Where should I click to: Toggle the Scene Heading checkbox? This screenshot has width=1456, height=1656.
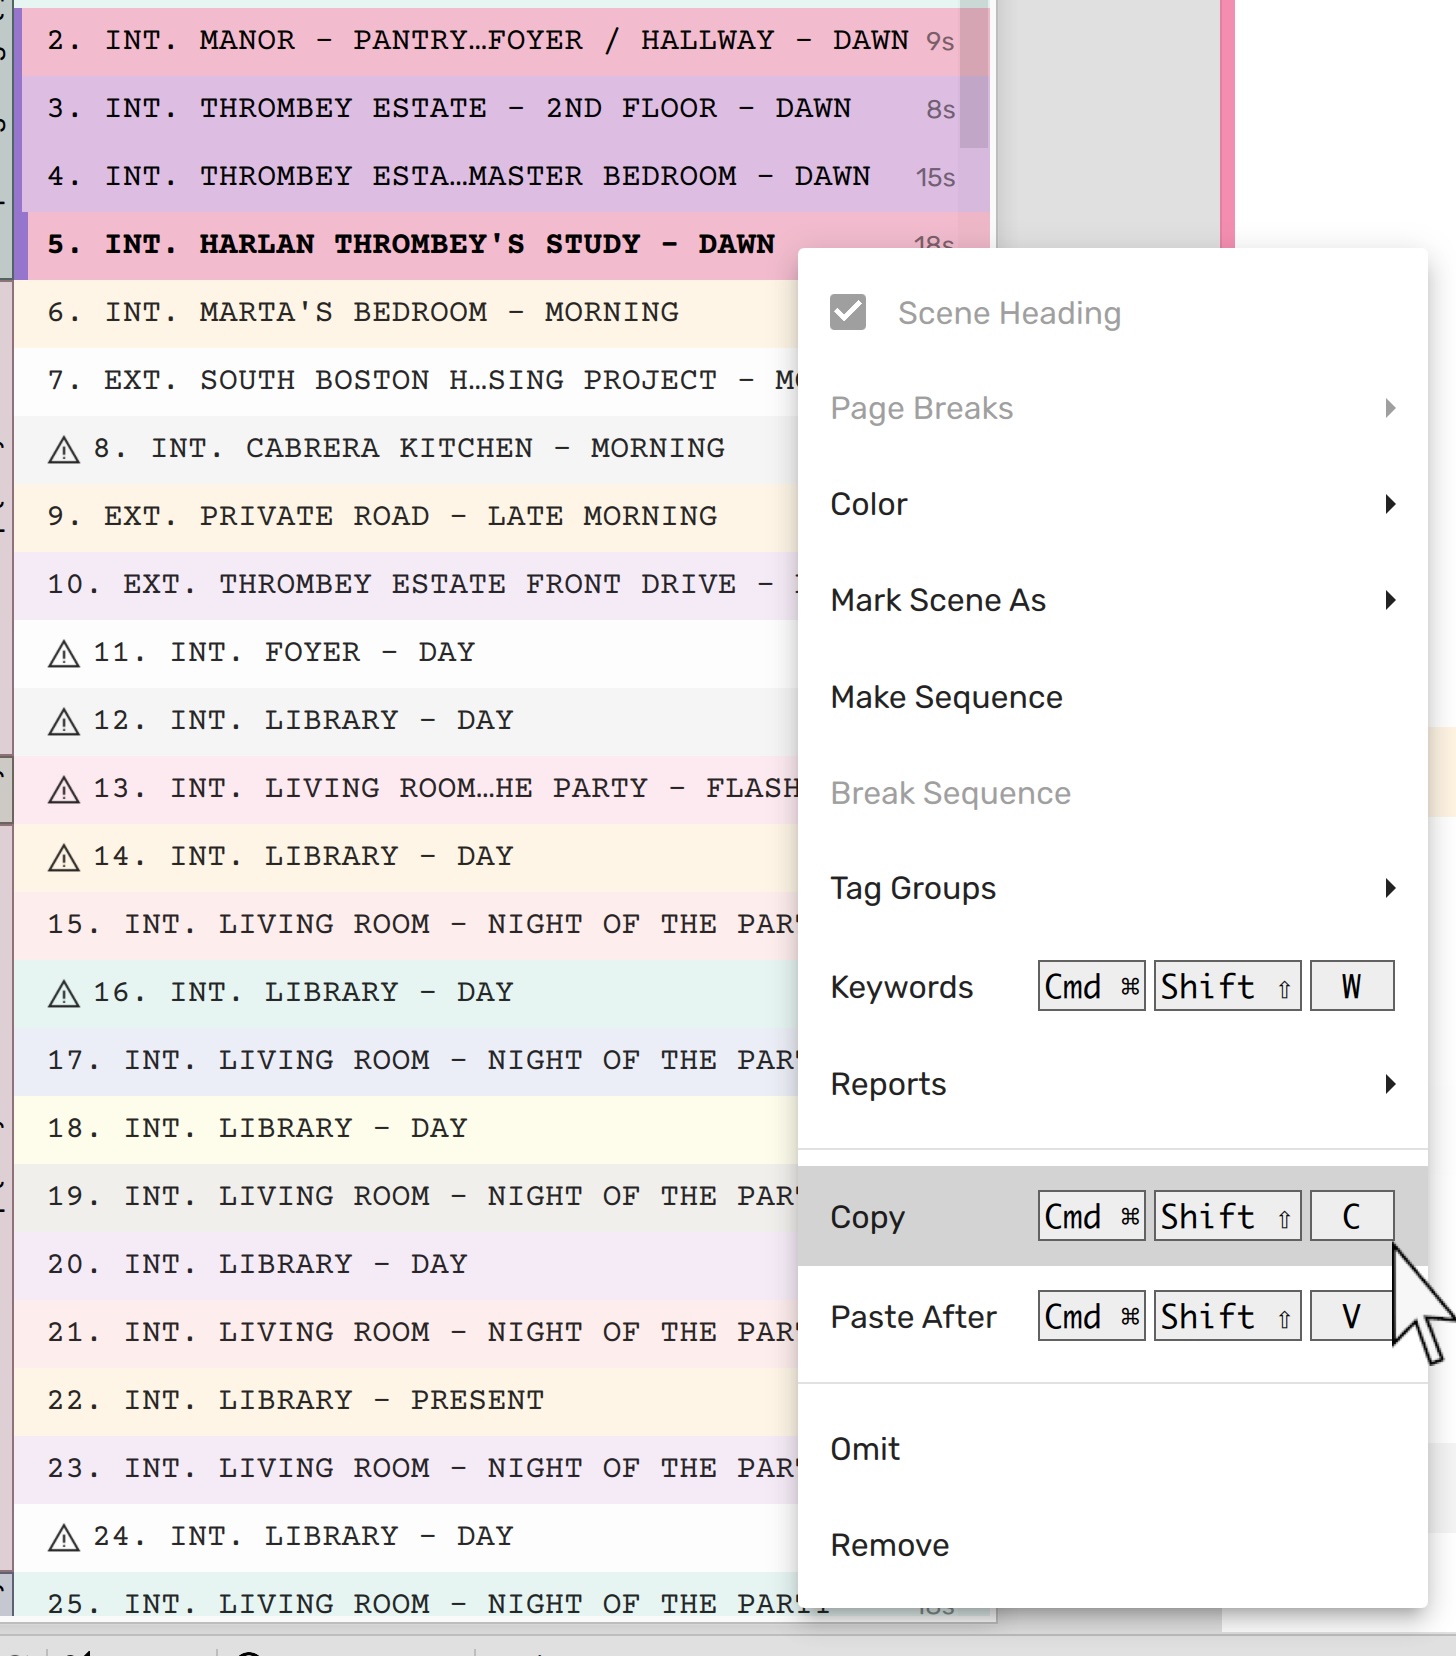click(848, 313)
